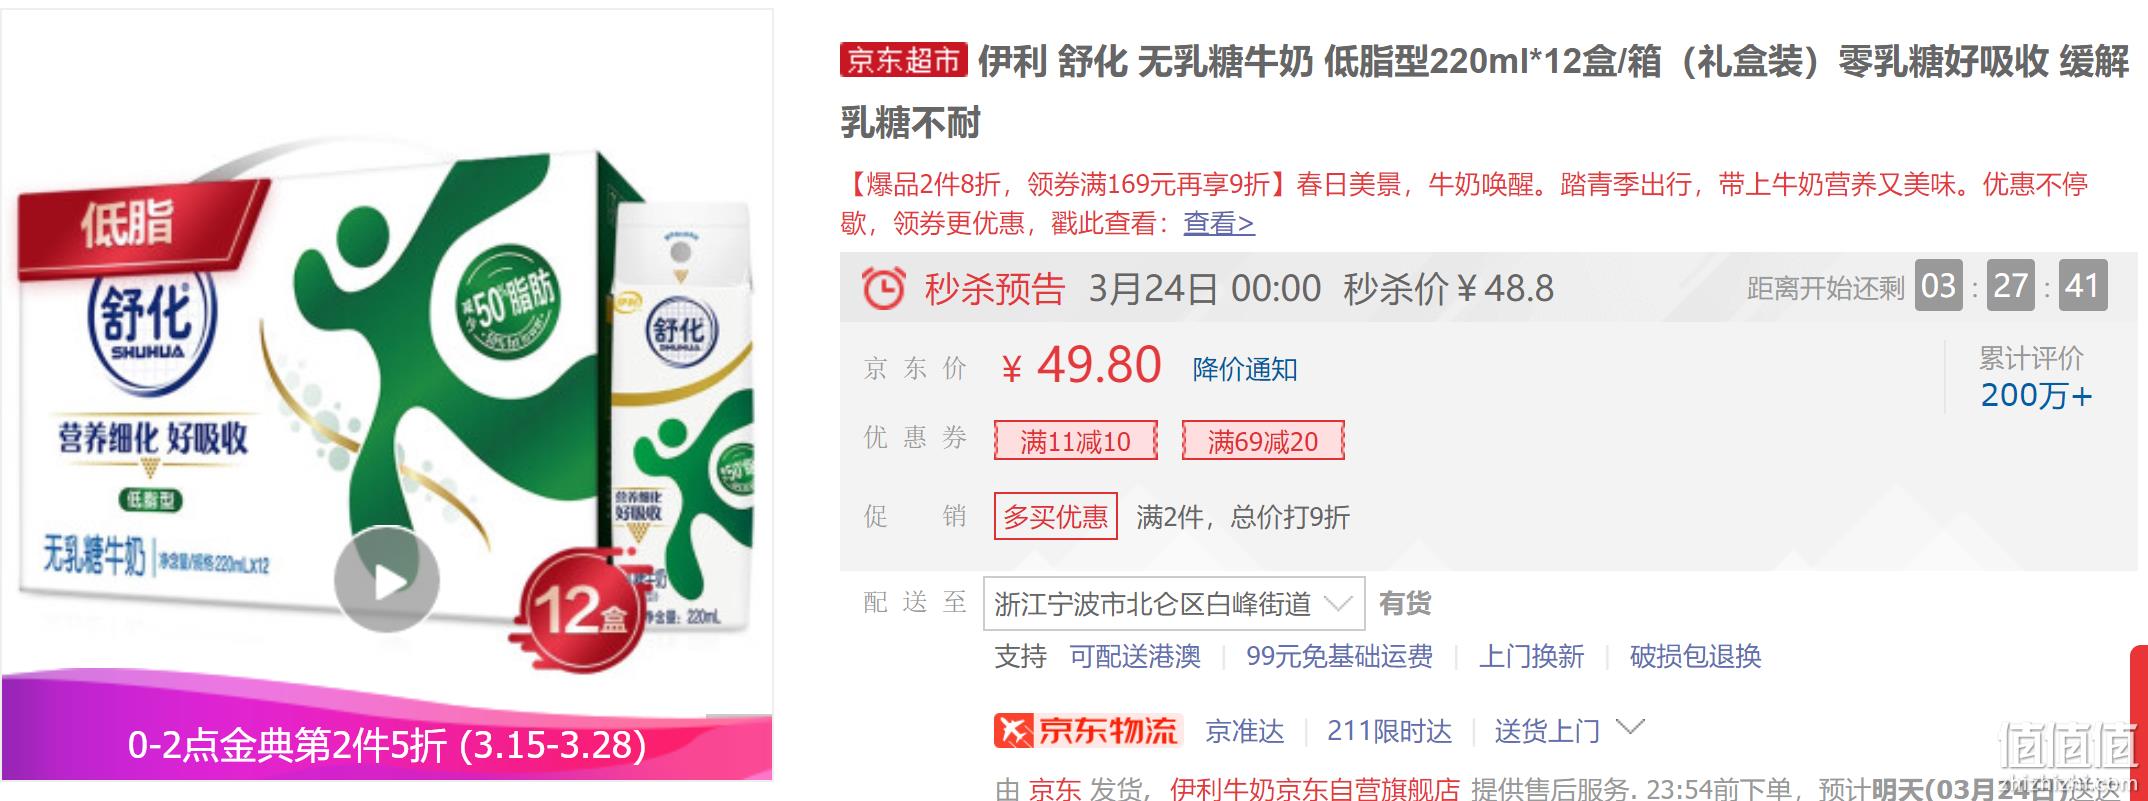Click the 京准达 delivery service

click(x=1245, y=731)
